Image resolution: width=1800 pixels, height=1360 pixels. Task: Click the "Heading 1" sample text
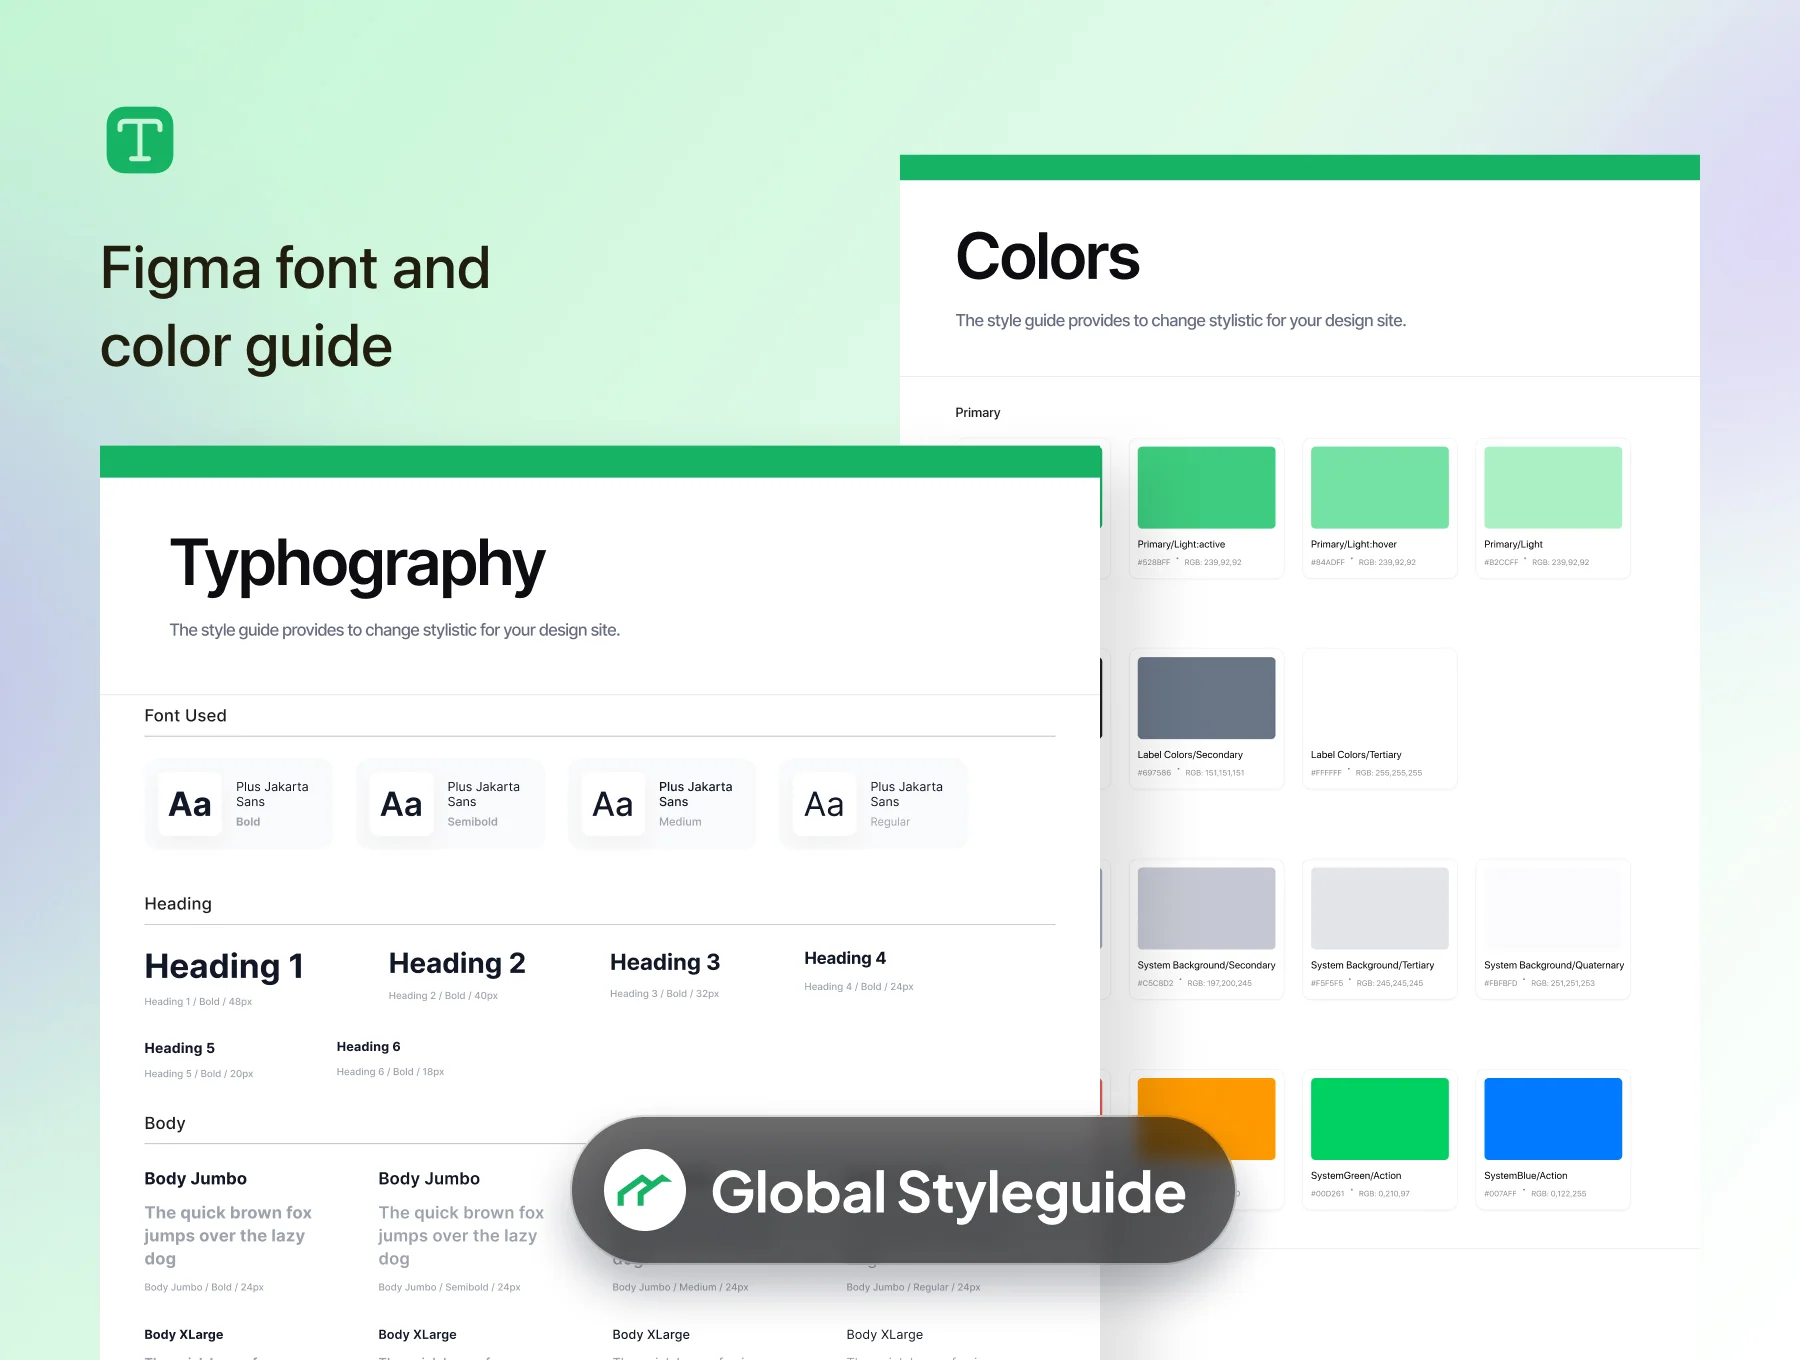(224, 966)
